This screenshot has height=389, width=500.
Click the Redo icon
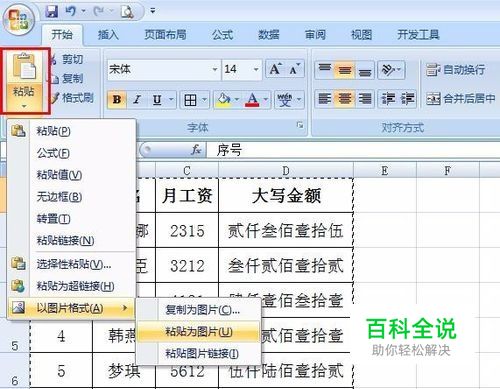(99, 11)
